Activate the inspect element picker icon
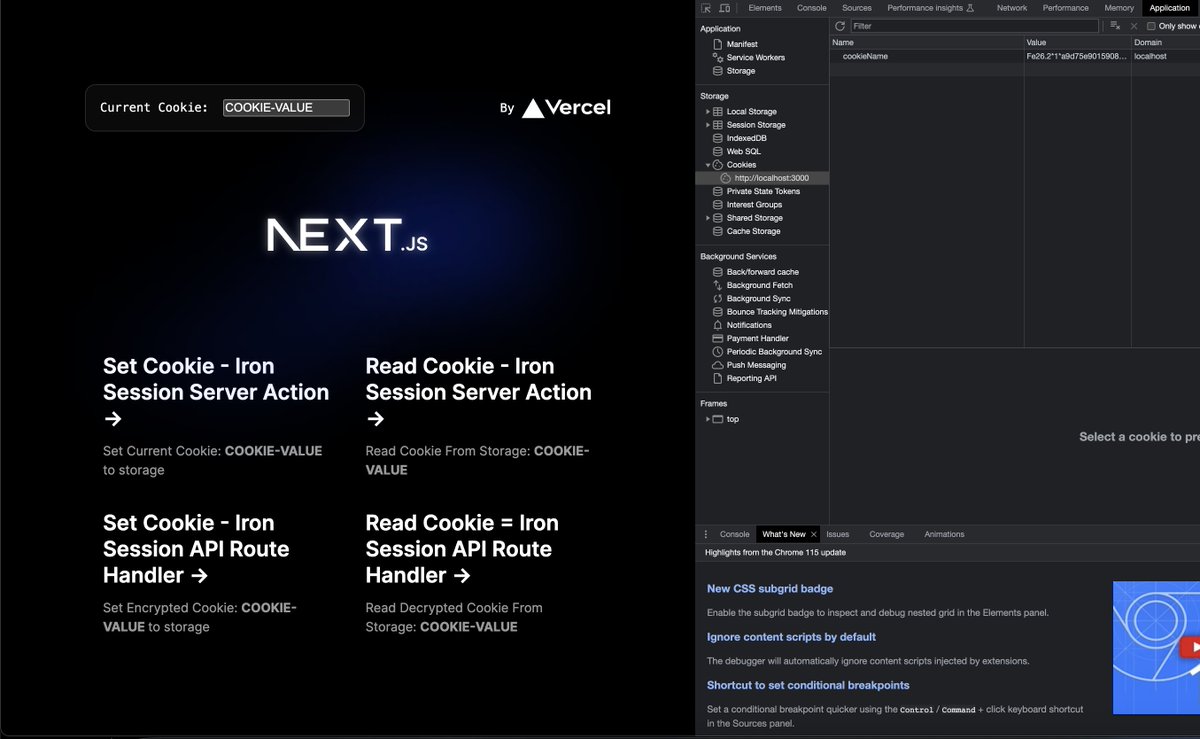 pyautogui.click(x=707, y=8)
